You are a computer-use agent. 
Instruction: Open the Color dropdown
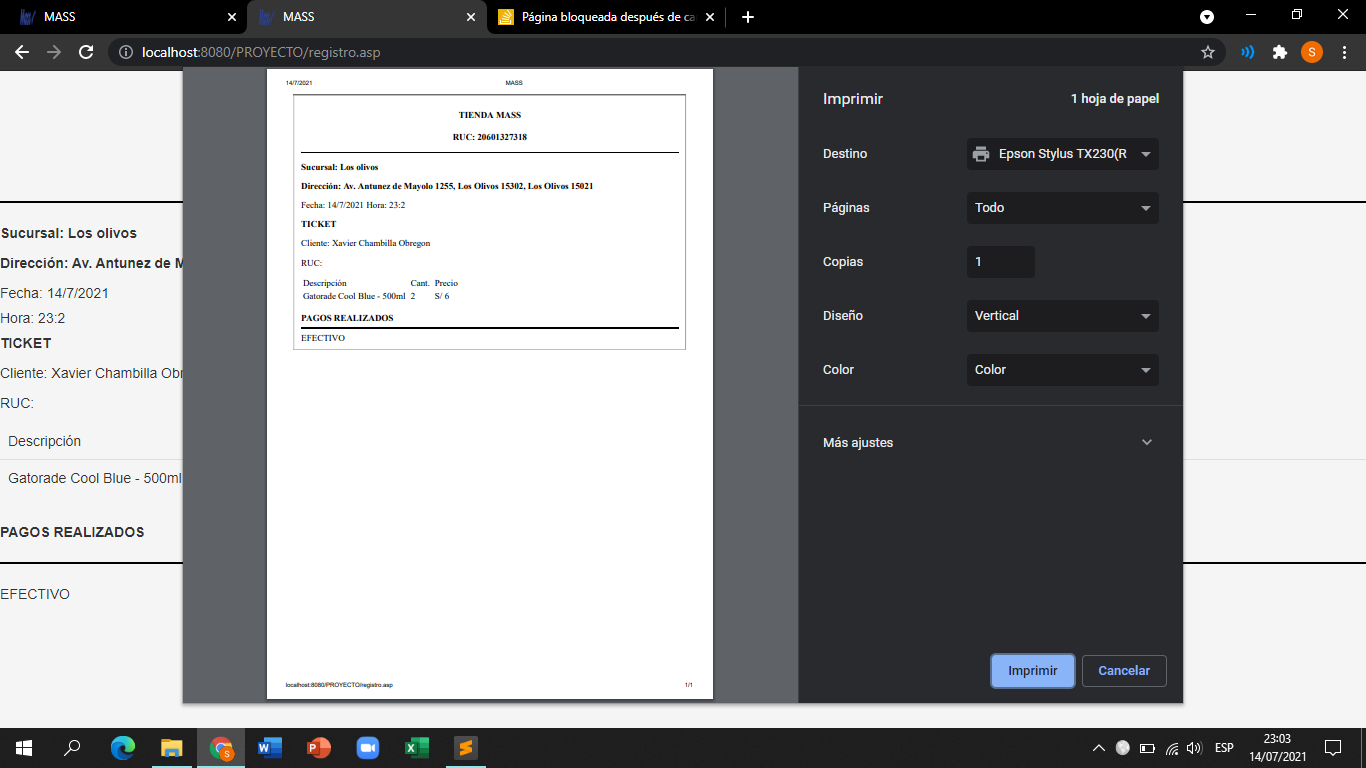pos(1063,370)
